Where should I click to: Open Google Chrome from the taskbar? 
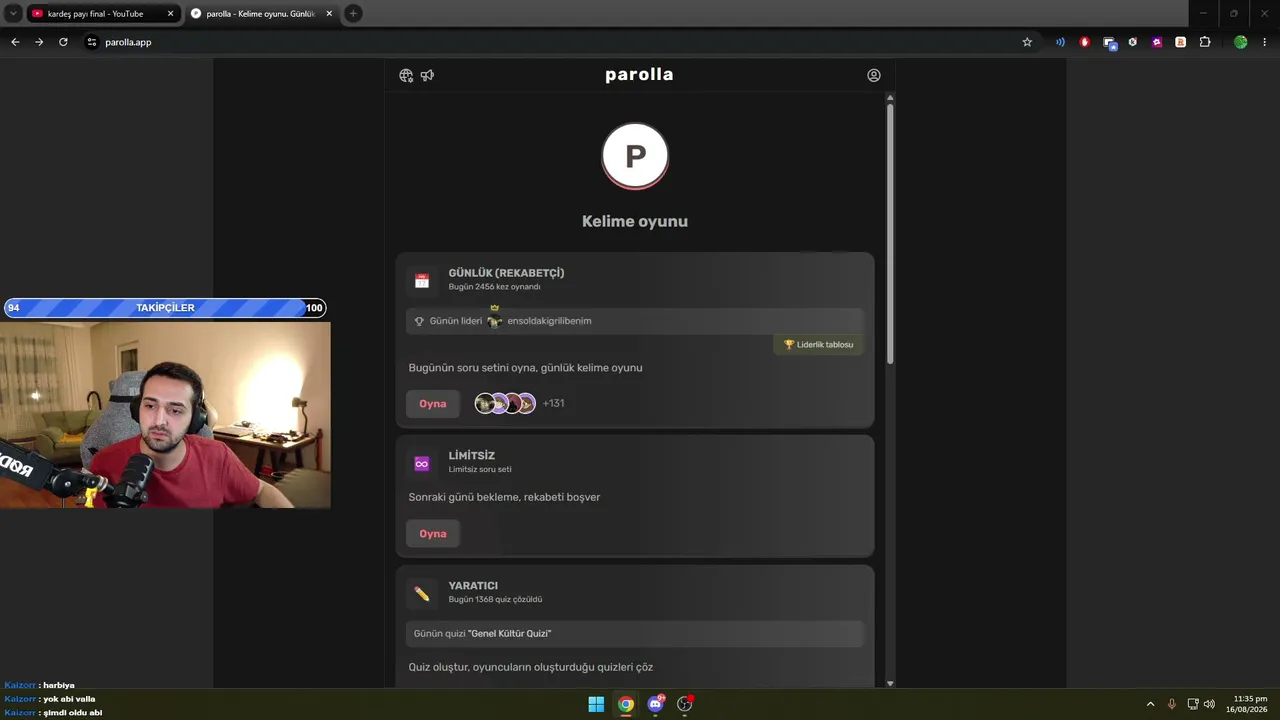pyautogui.click(x=626, y=704)
